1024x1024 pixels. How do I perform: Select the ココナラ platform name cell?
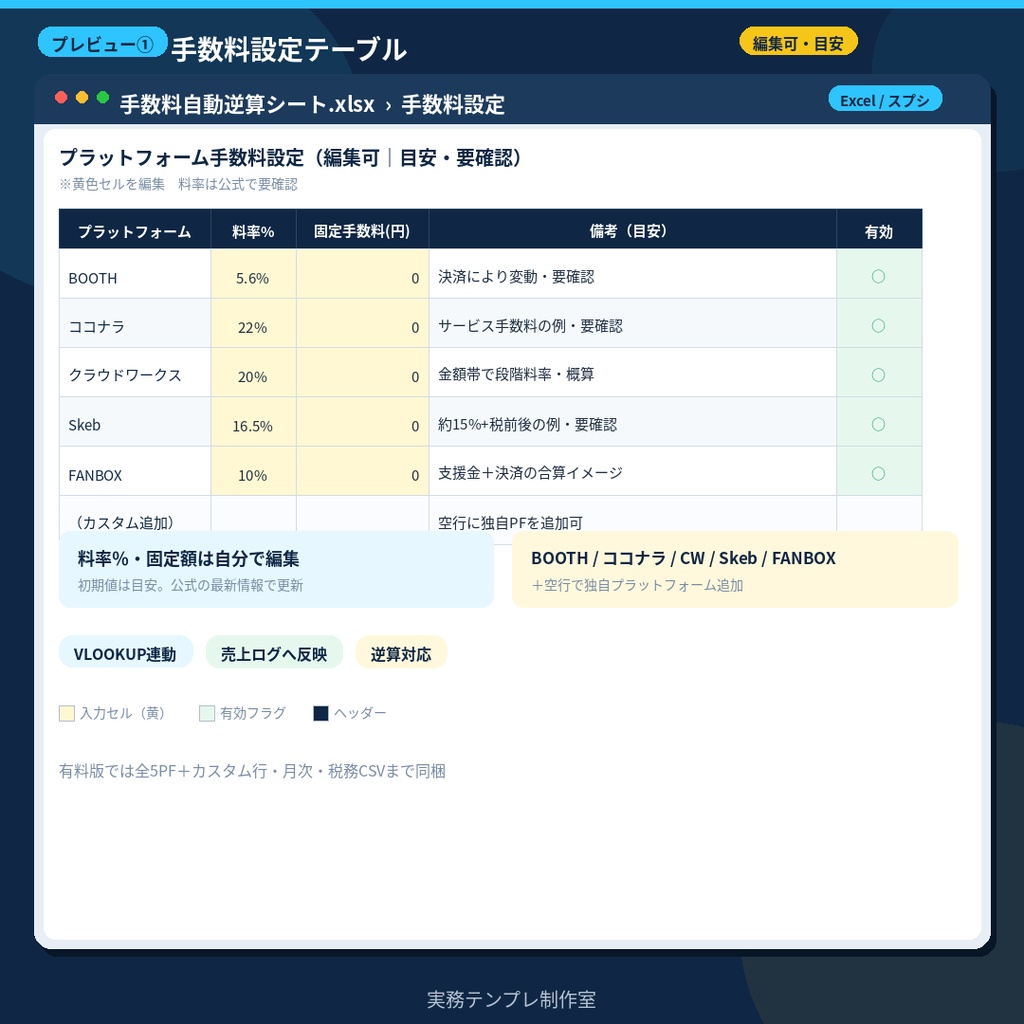[x=135, y=324]
